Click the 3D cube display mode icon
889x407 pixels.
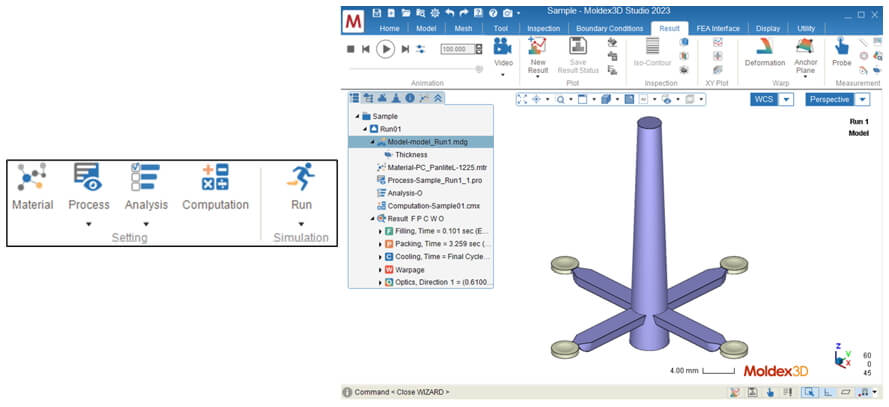coord(606,99)
